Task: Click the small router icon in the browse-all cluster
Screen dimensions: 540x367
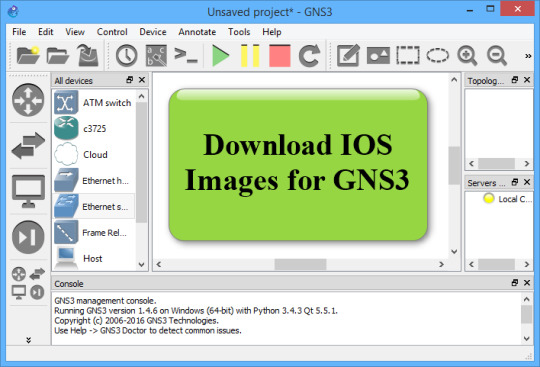Action: (19, 274)
